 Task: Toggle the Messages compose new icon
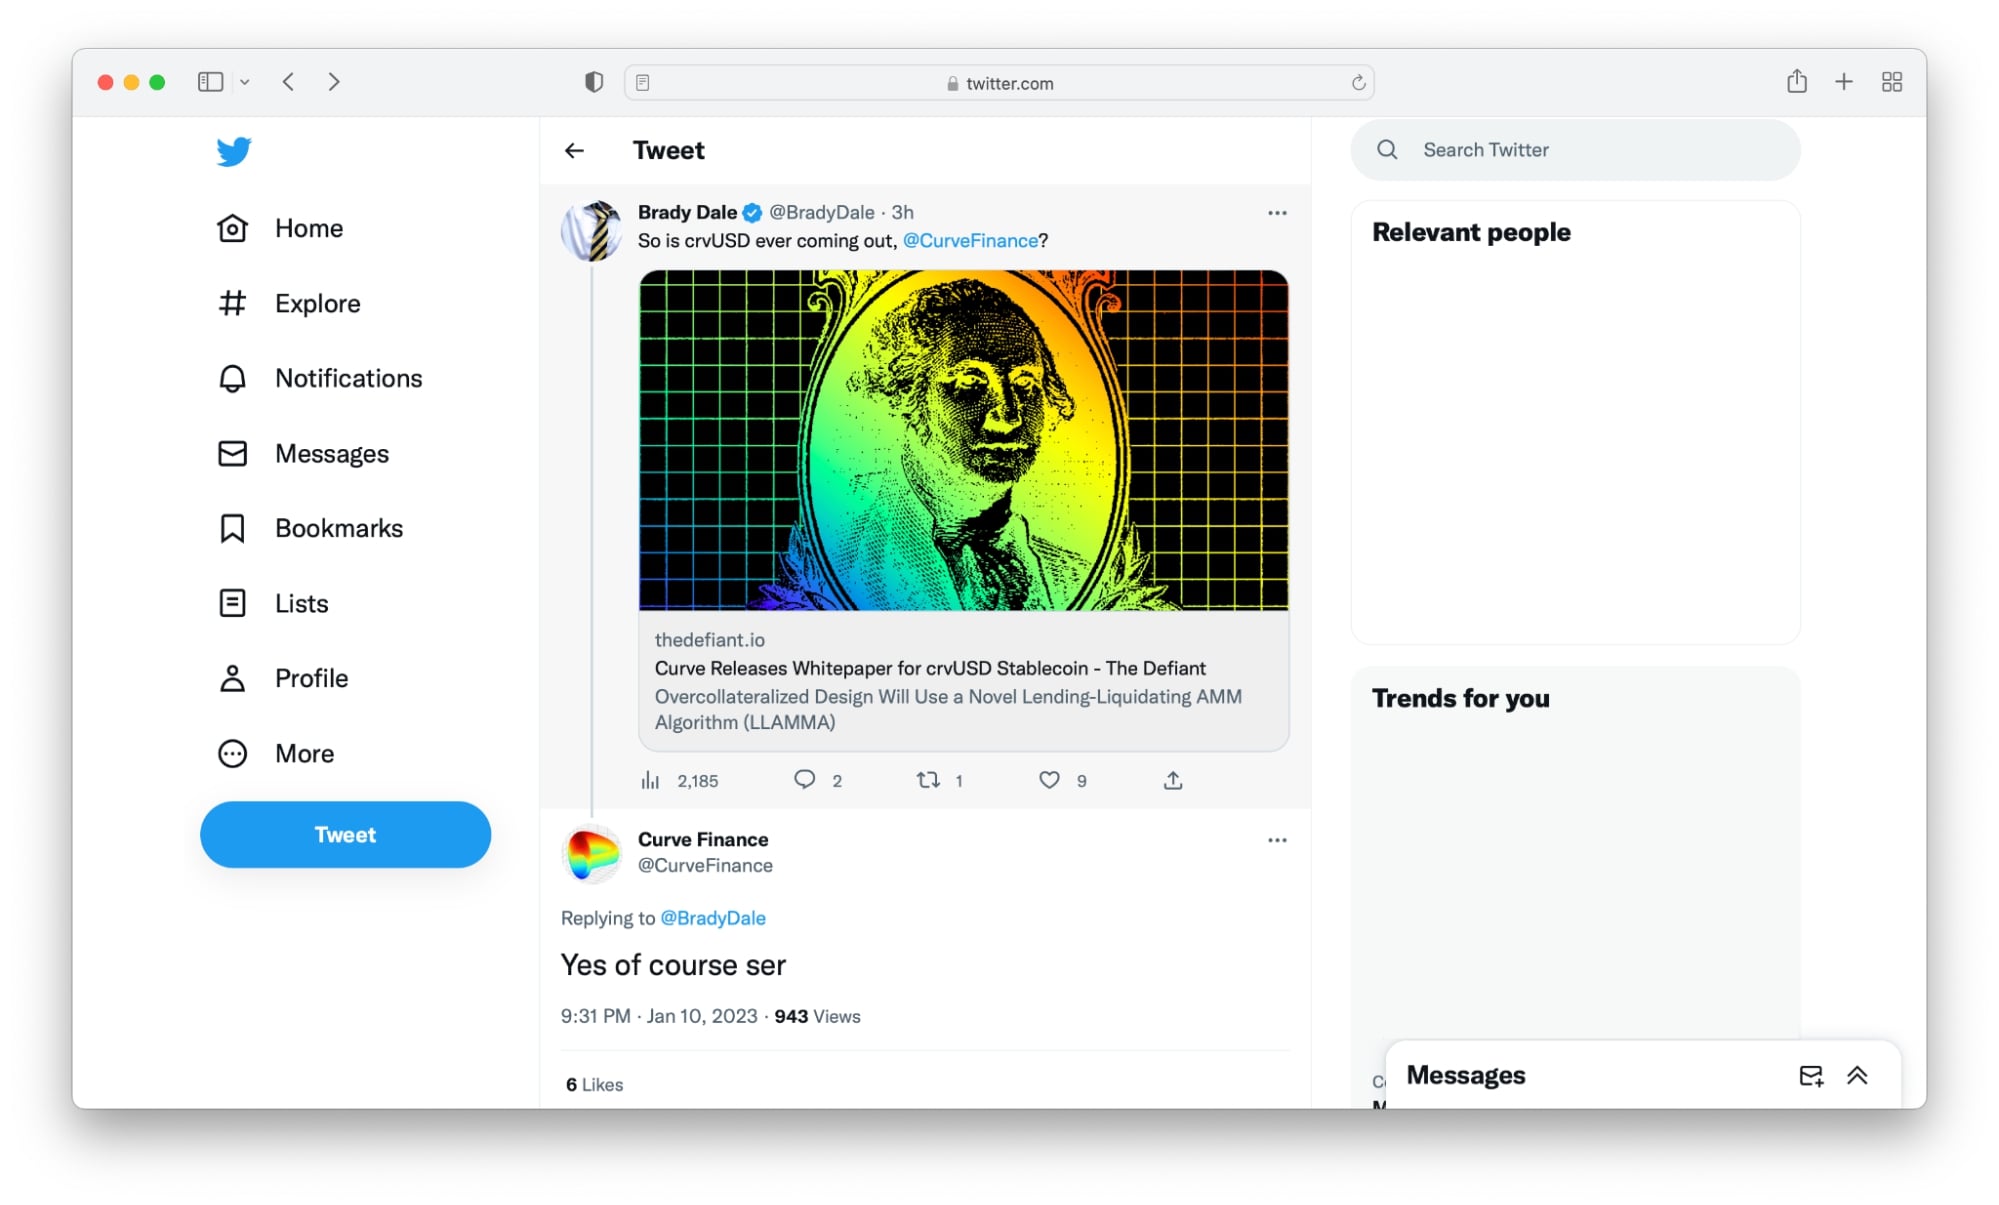pos(1811,1074)
